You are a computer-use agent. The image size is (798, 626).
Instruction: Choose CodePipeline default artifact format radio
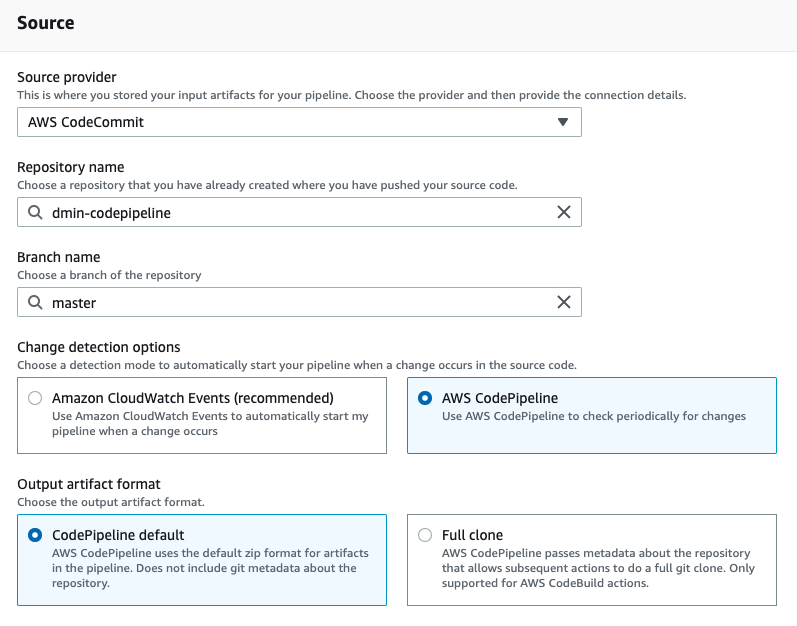(36, 535)
